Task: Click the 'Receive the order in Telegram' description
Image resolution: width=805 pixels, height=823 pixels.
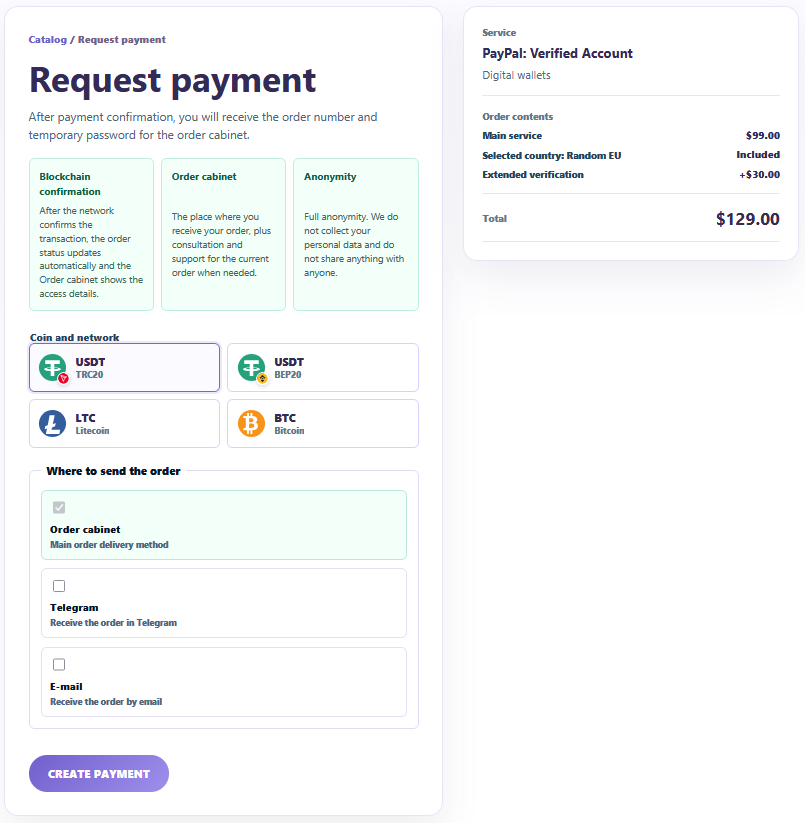Action: (113, 623)
